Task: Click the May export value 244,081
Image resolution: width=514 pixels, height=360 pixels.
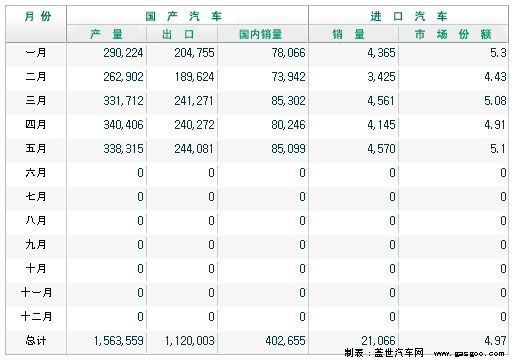Action: pyautogui.click(x=194, y=149)
